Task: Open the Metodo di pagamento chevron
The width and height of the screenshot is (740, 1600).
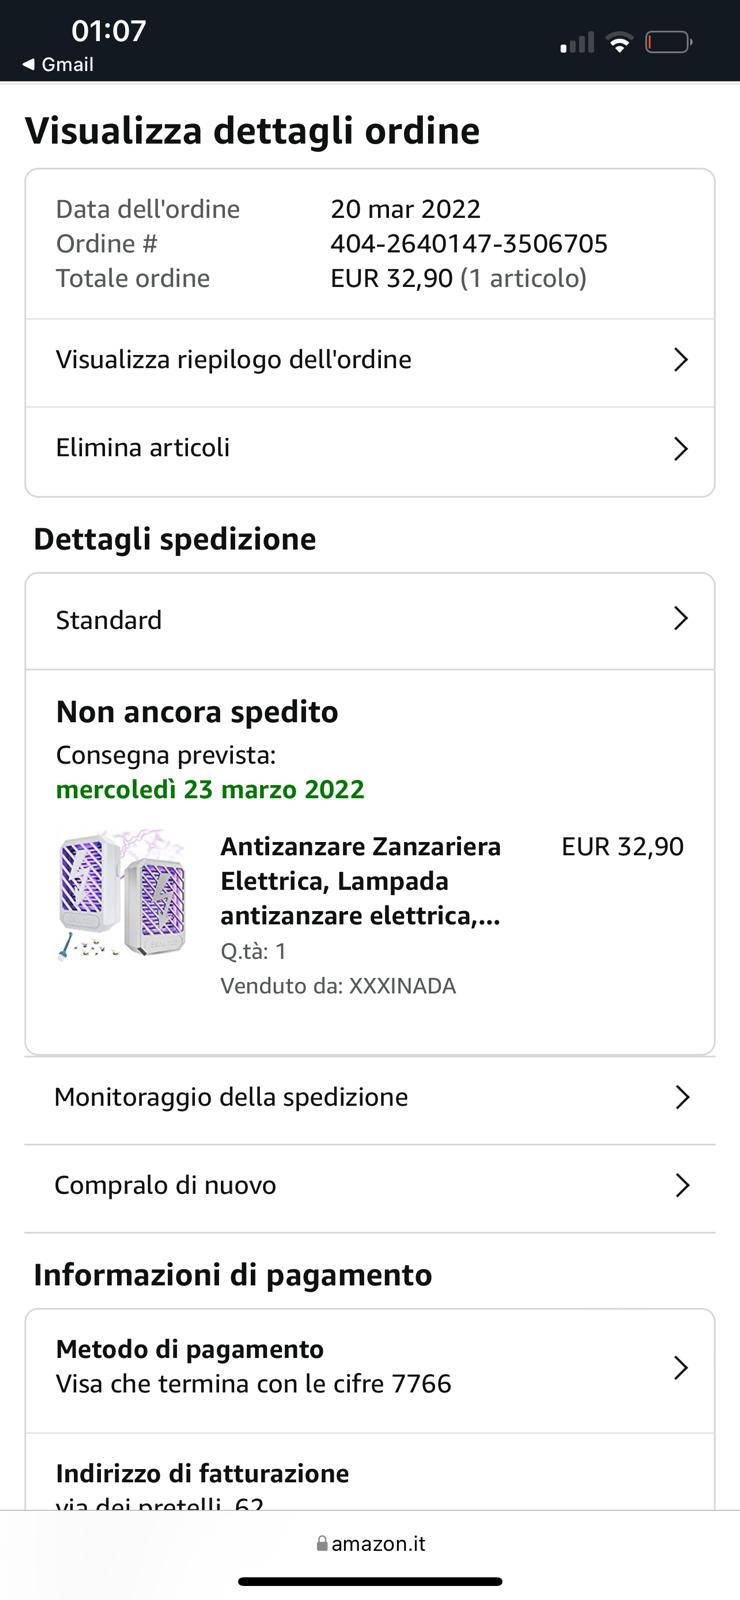Action: pos(681,1367)
